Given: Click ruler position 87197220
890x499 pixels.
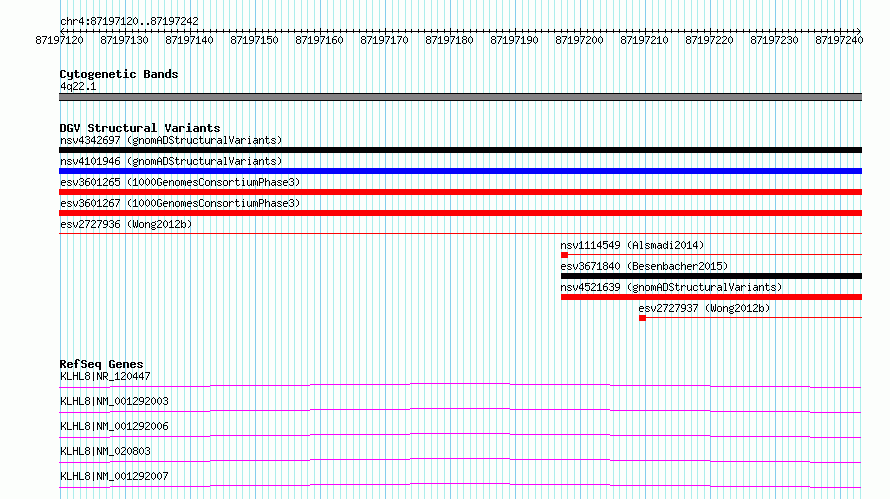Looking at the screenshot, I should click(710, 40).
